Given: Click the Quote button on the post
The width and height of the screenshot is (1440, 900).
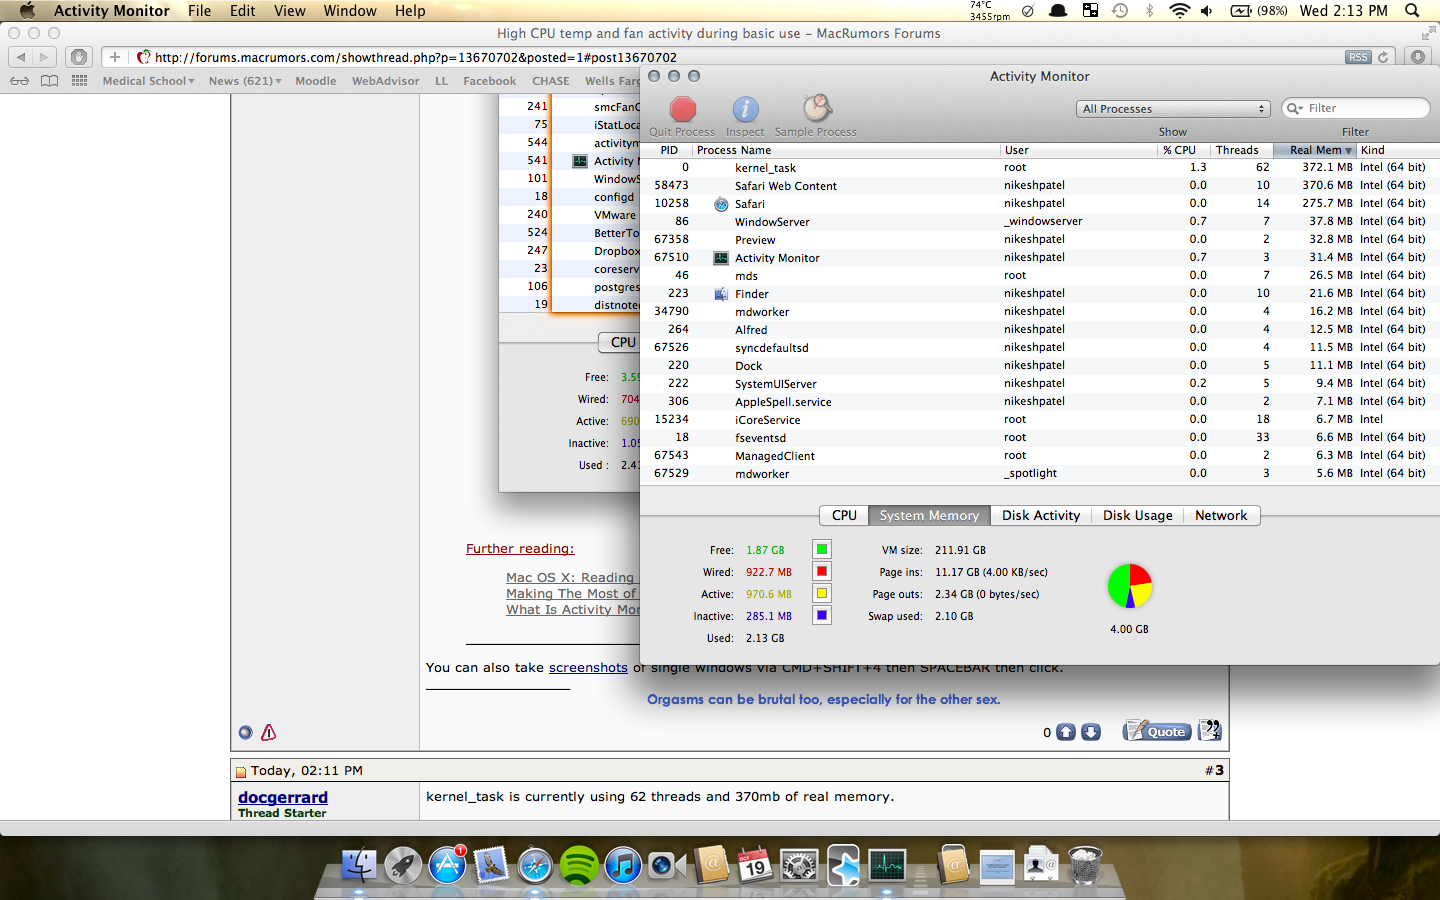Looking at the screenshot, I should point(1157,731).
